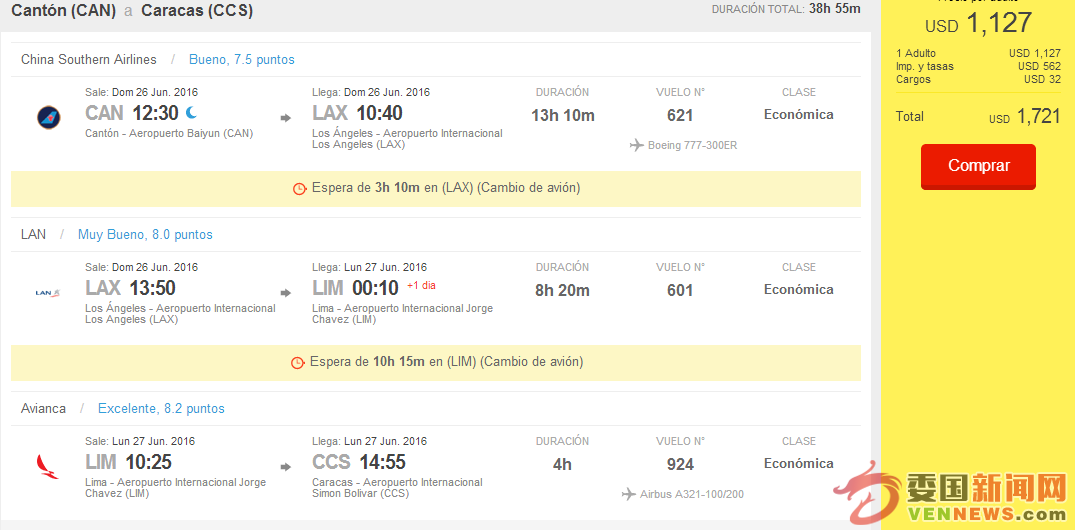Click the moon night-flight icon beside 12:30
The width and height of the screenshot is (1075, 530).
click(191, 112)
